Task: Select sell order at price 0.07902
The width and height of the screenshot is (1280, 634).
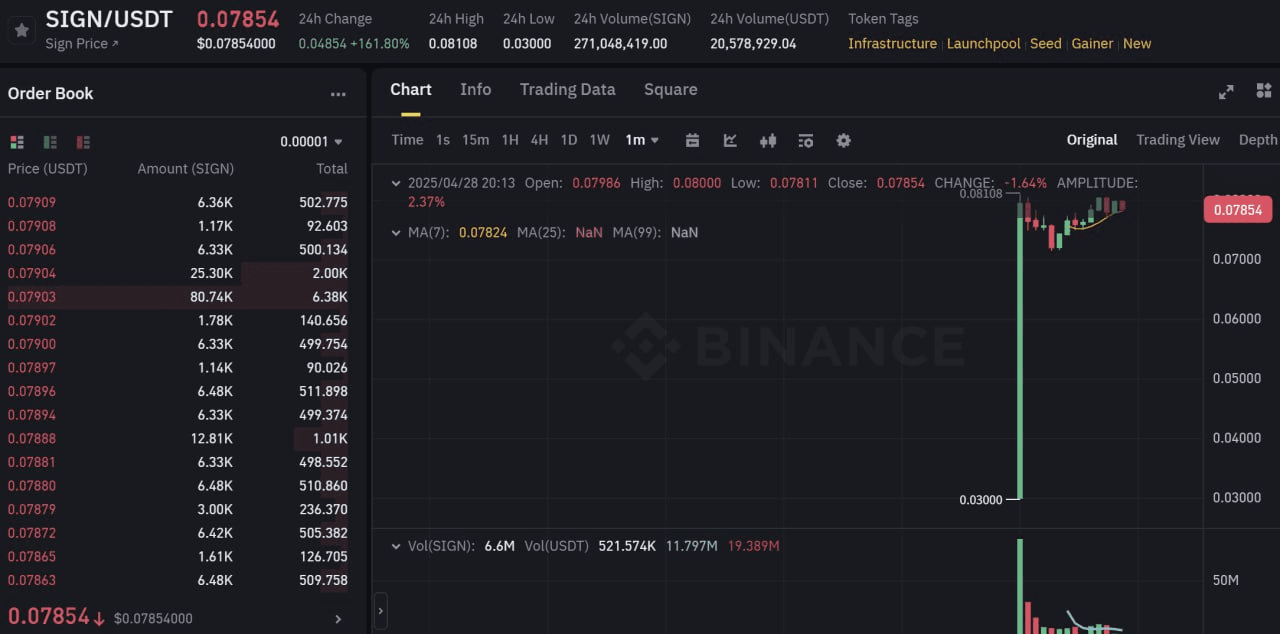Action: (x=178, y=321)
